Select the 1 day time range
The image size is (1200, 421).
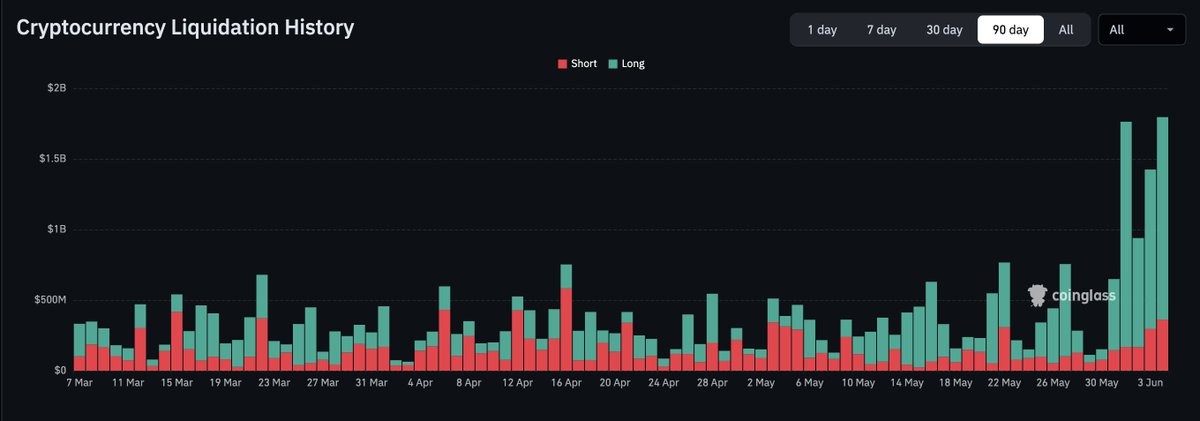[x=821, y=30]
